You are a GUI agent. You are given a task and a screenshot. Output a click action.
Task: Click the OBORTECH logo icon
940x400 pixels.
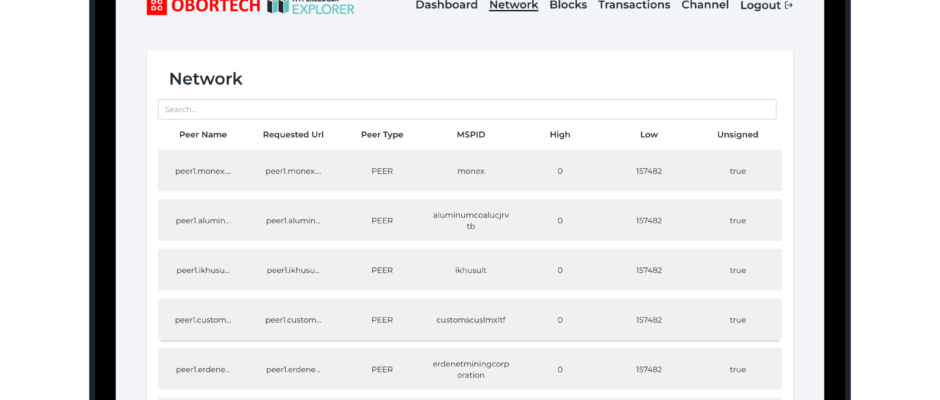(x=157, y=6)
